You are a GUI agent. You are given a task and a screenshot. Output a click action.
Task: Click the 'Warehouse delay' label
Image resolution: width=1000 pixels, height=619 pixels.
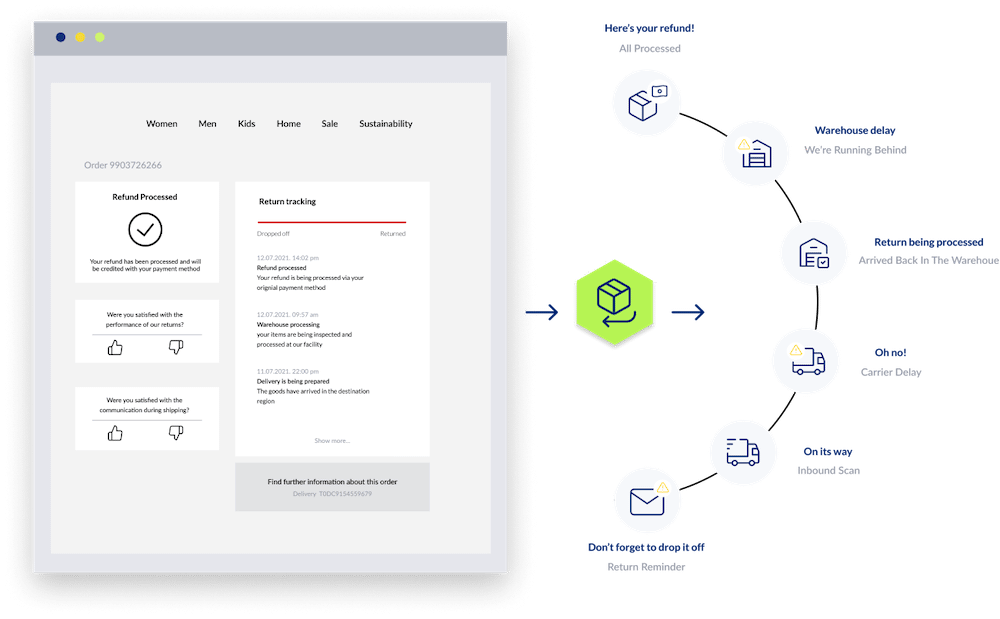pyautogui.click(x=855, y=130)
